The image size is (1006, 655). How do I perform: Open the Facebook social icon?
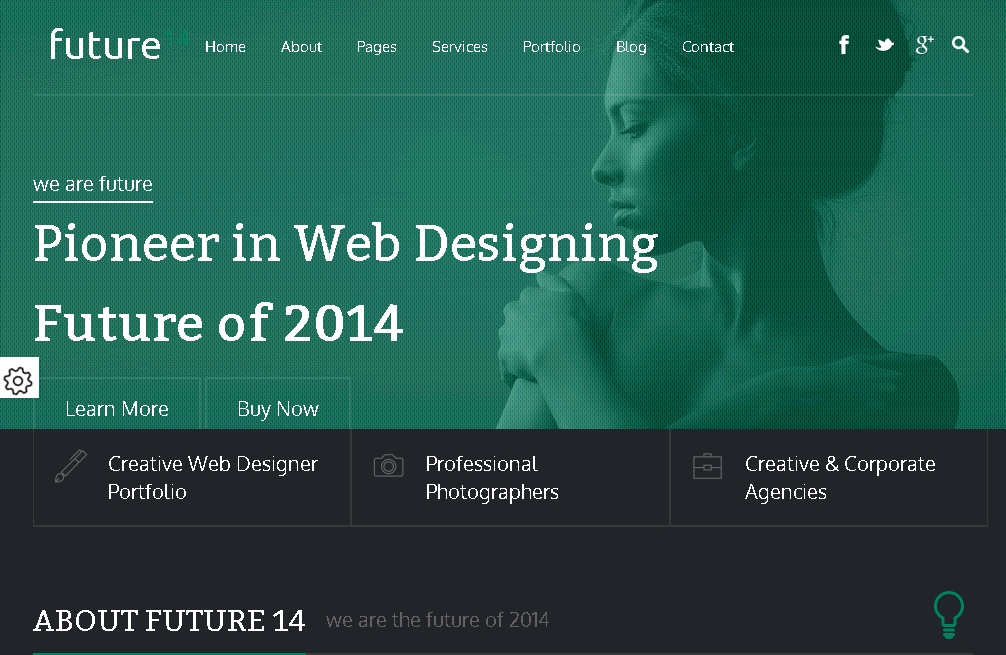[x=844, y=45]
